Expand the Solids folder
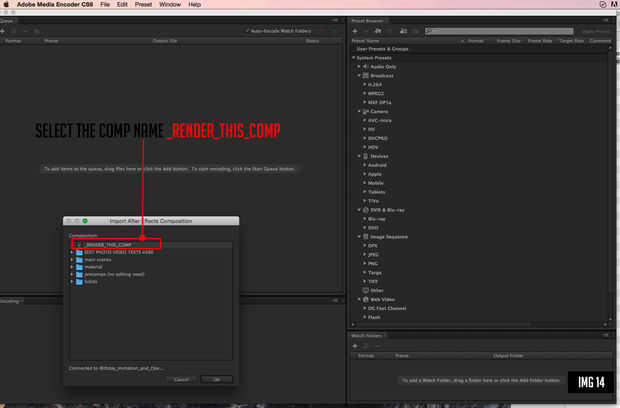This screenshot has width=620, height=408. click(72, 281)
